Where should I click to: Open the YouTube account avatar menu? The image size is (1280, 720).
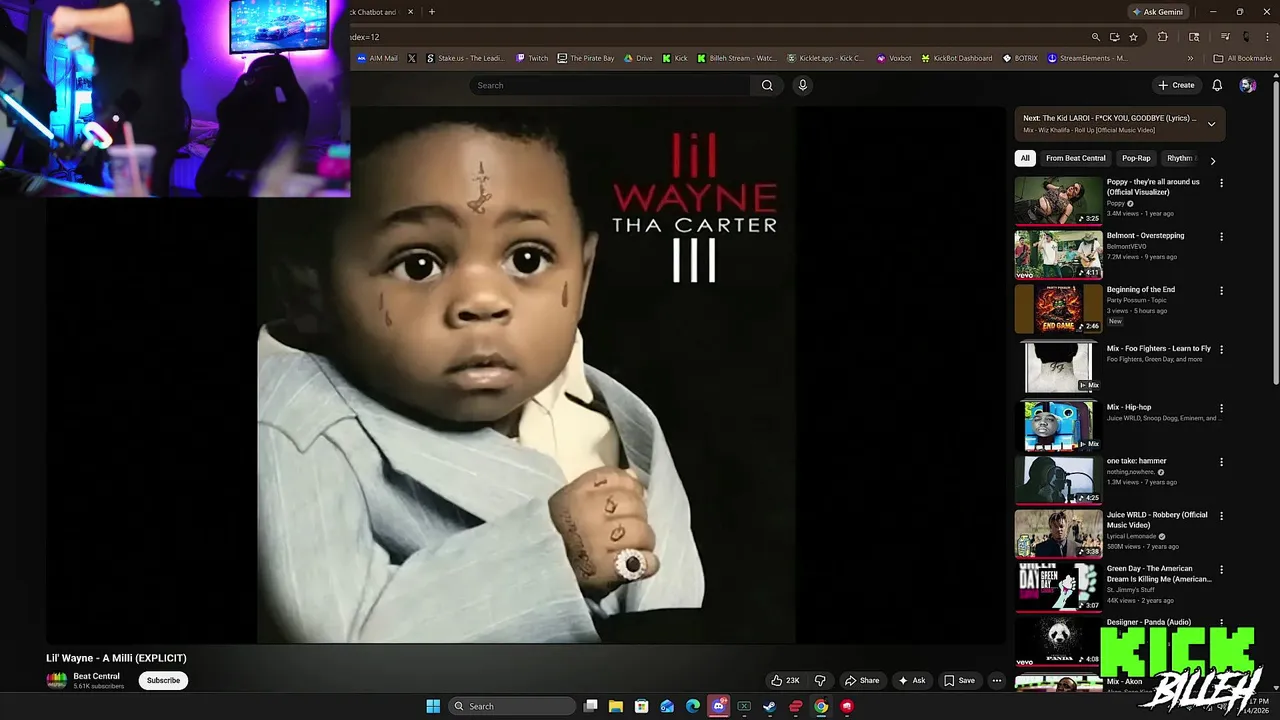(1247, 85)
